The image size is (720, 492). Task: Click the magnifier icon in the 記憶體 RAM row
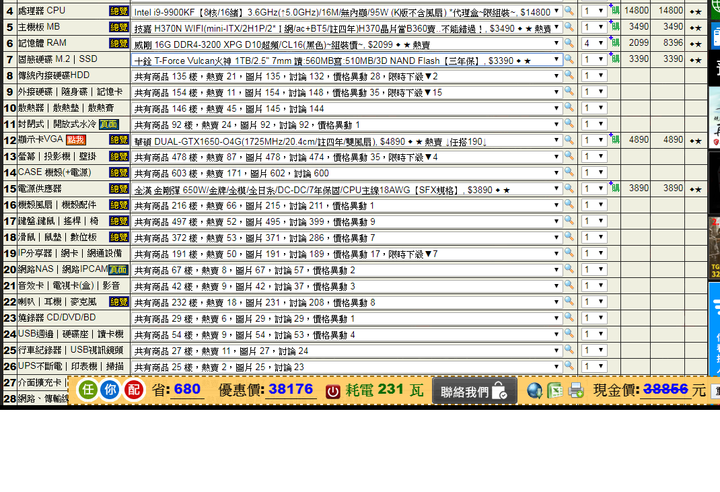point(569,43)
